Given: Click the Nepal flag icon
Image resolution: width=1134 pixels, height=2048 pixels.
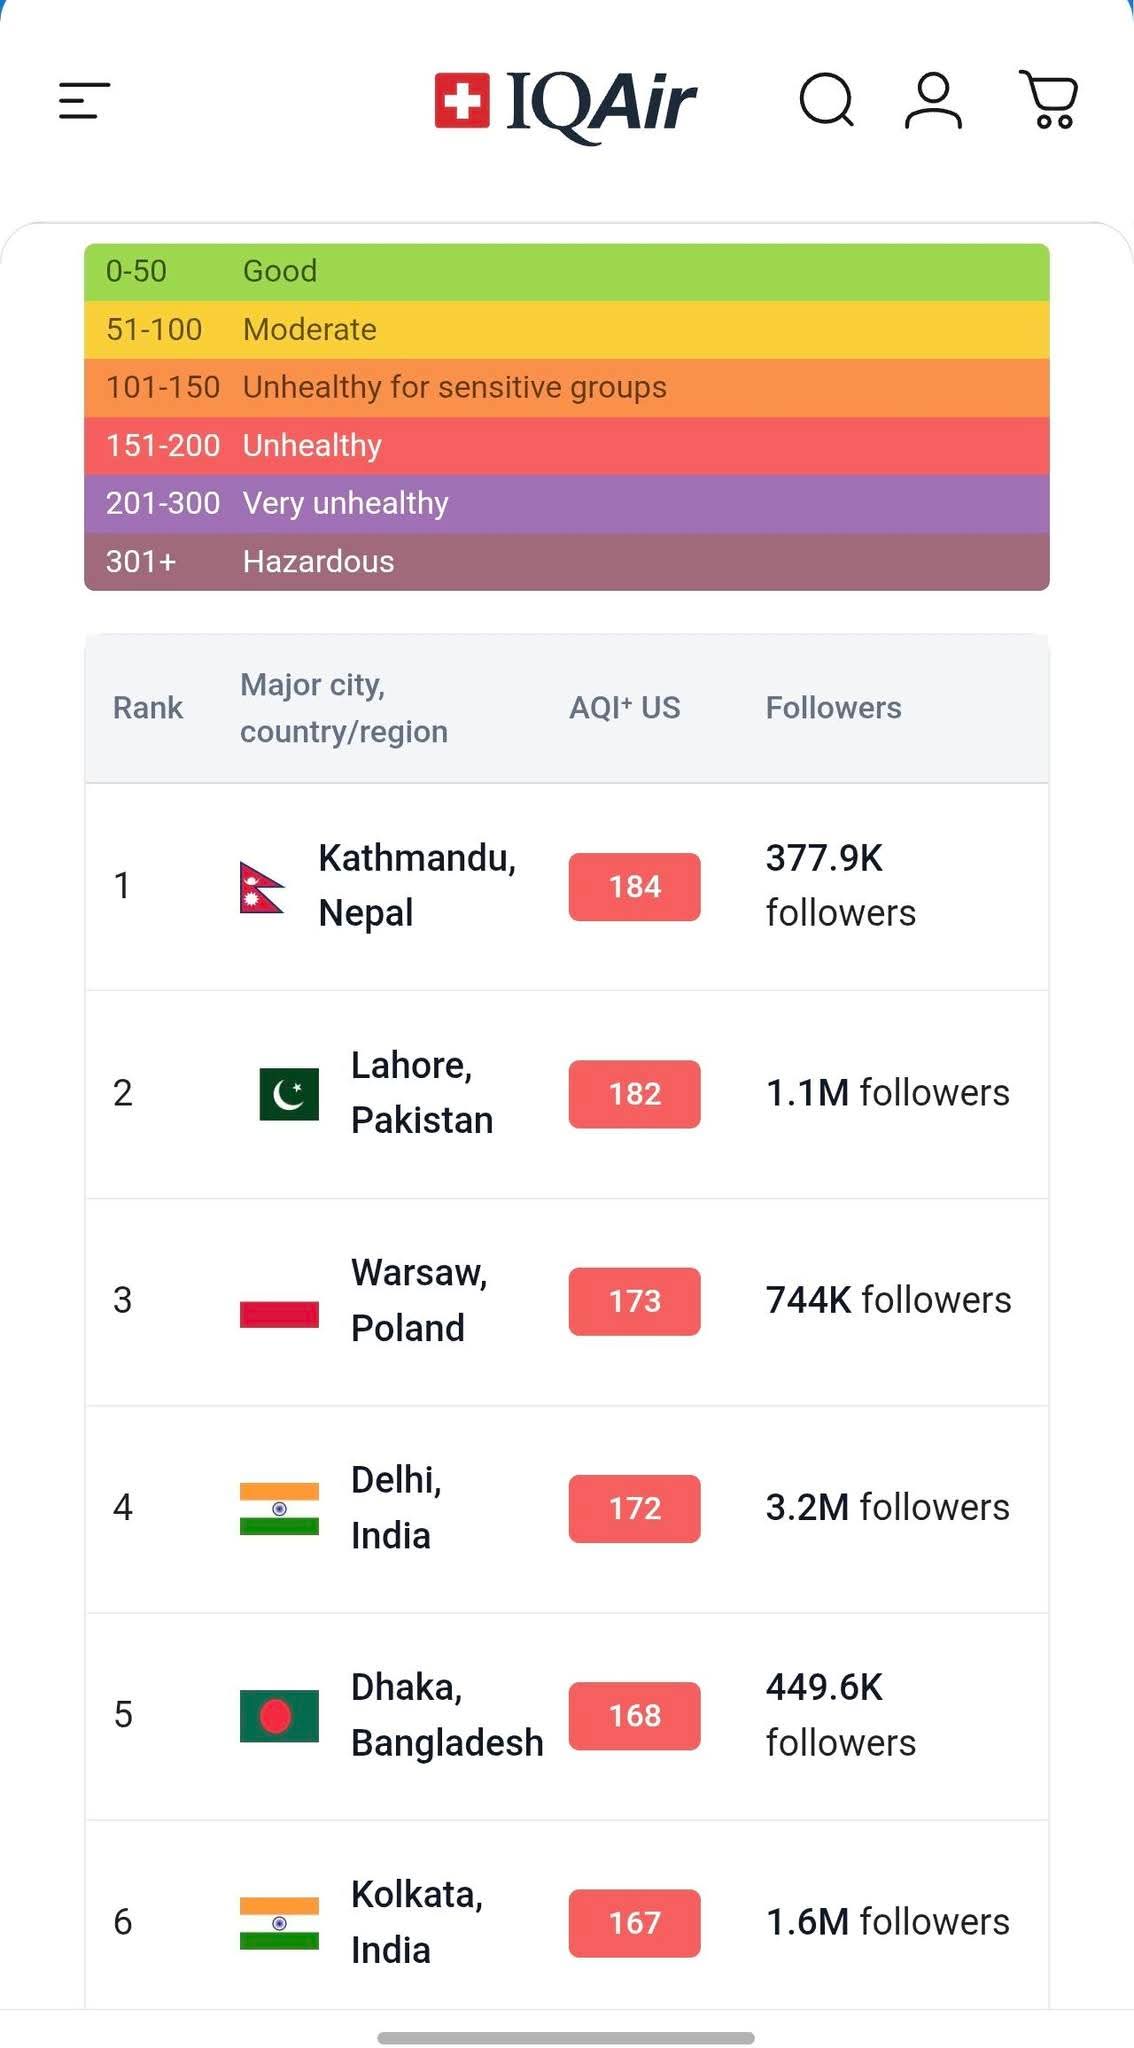Looking at the screenshot, I should pos(262,887).
